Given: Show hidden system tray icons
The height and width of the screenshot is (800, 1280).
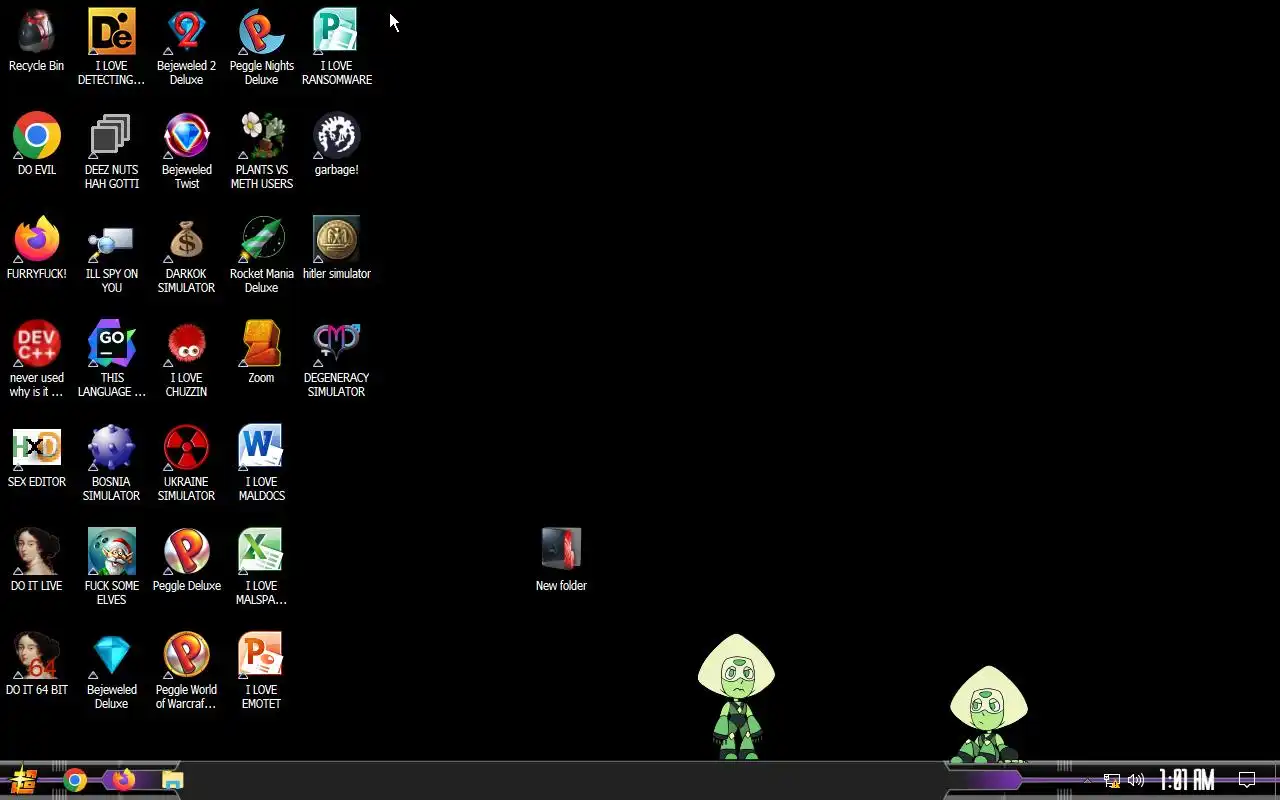Looking at the screenshot, I should pyautogui.click(x=1087, y=780).
